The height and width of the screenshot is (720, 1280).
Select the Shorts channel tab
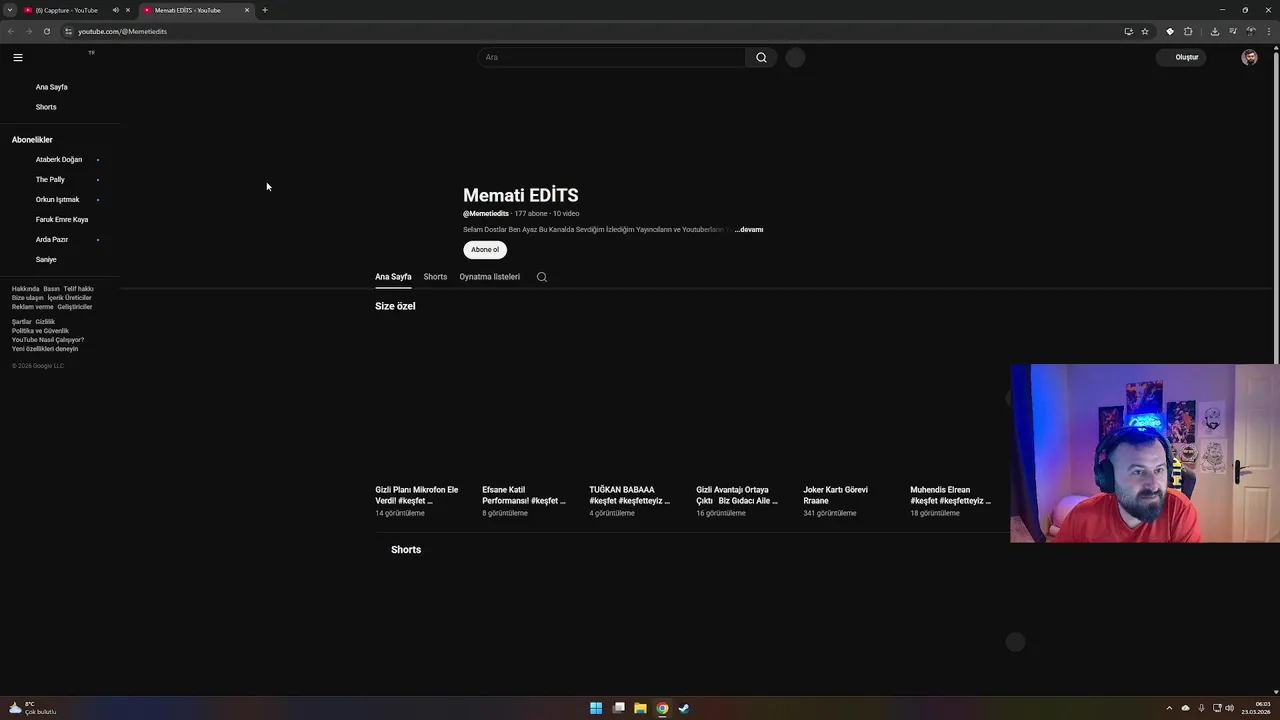tap(435, 277)
